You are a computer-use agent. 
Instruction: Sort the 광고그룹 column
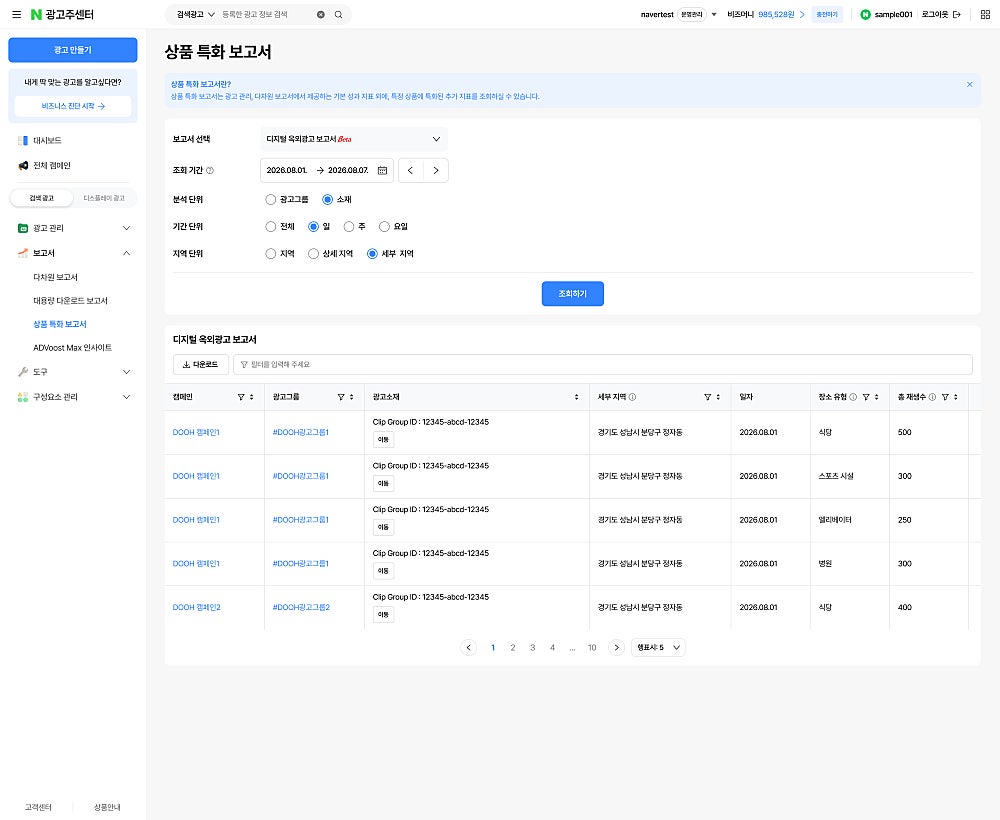coord(351,397)
